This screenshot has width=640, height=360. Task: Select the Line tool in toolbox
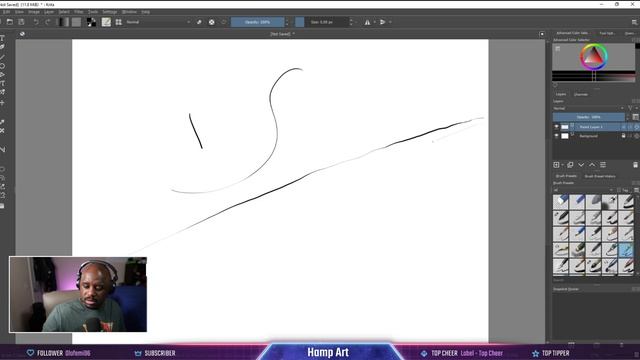2,57
